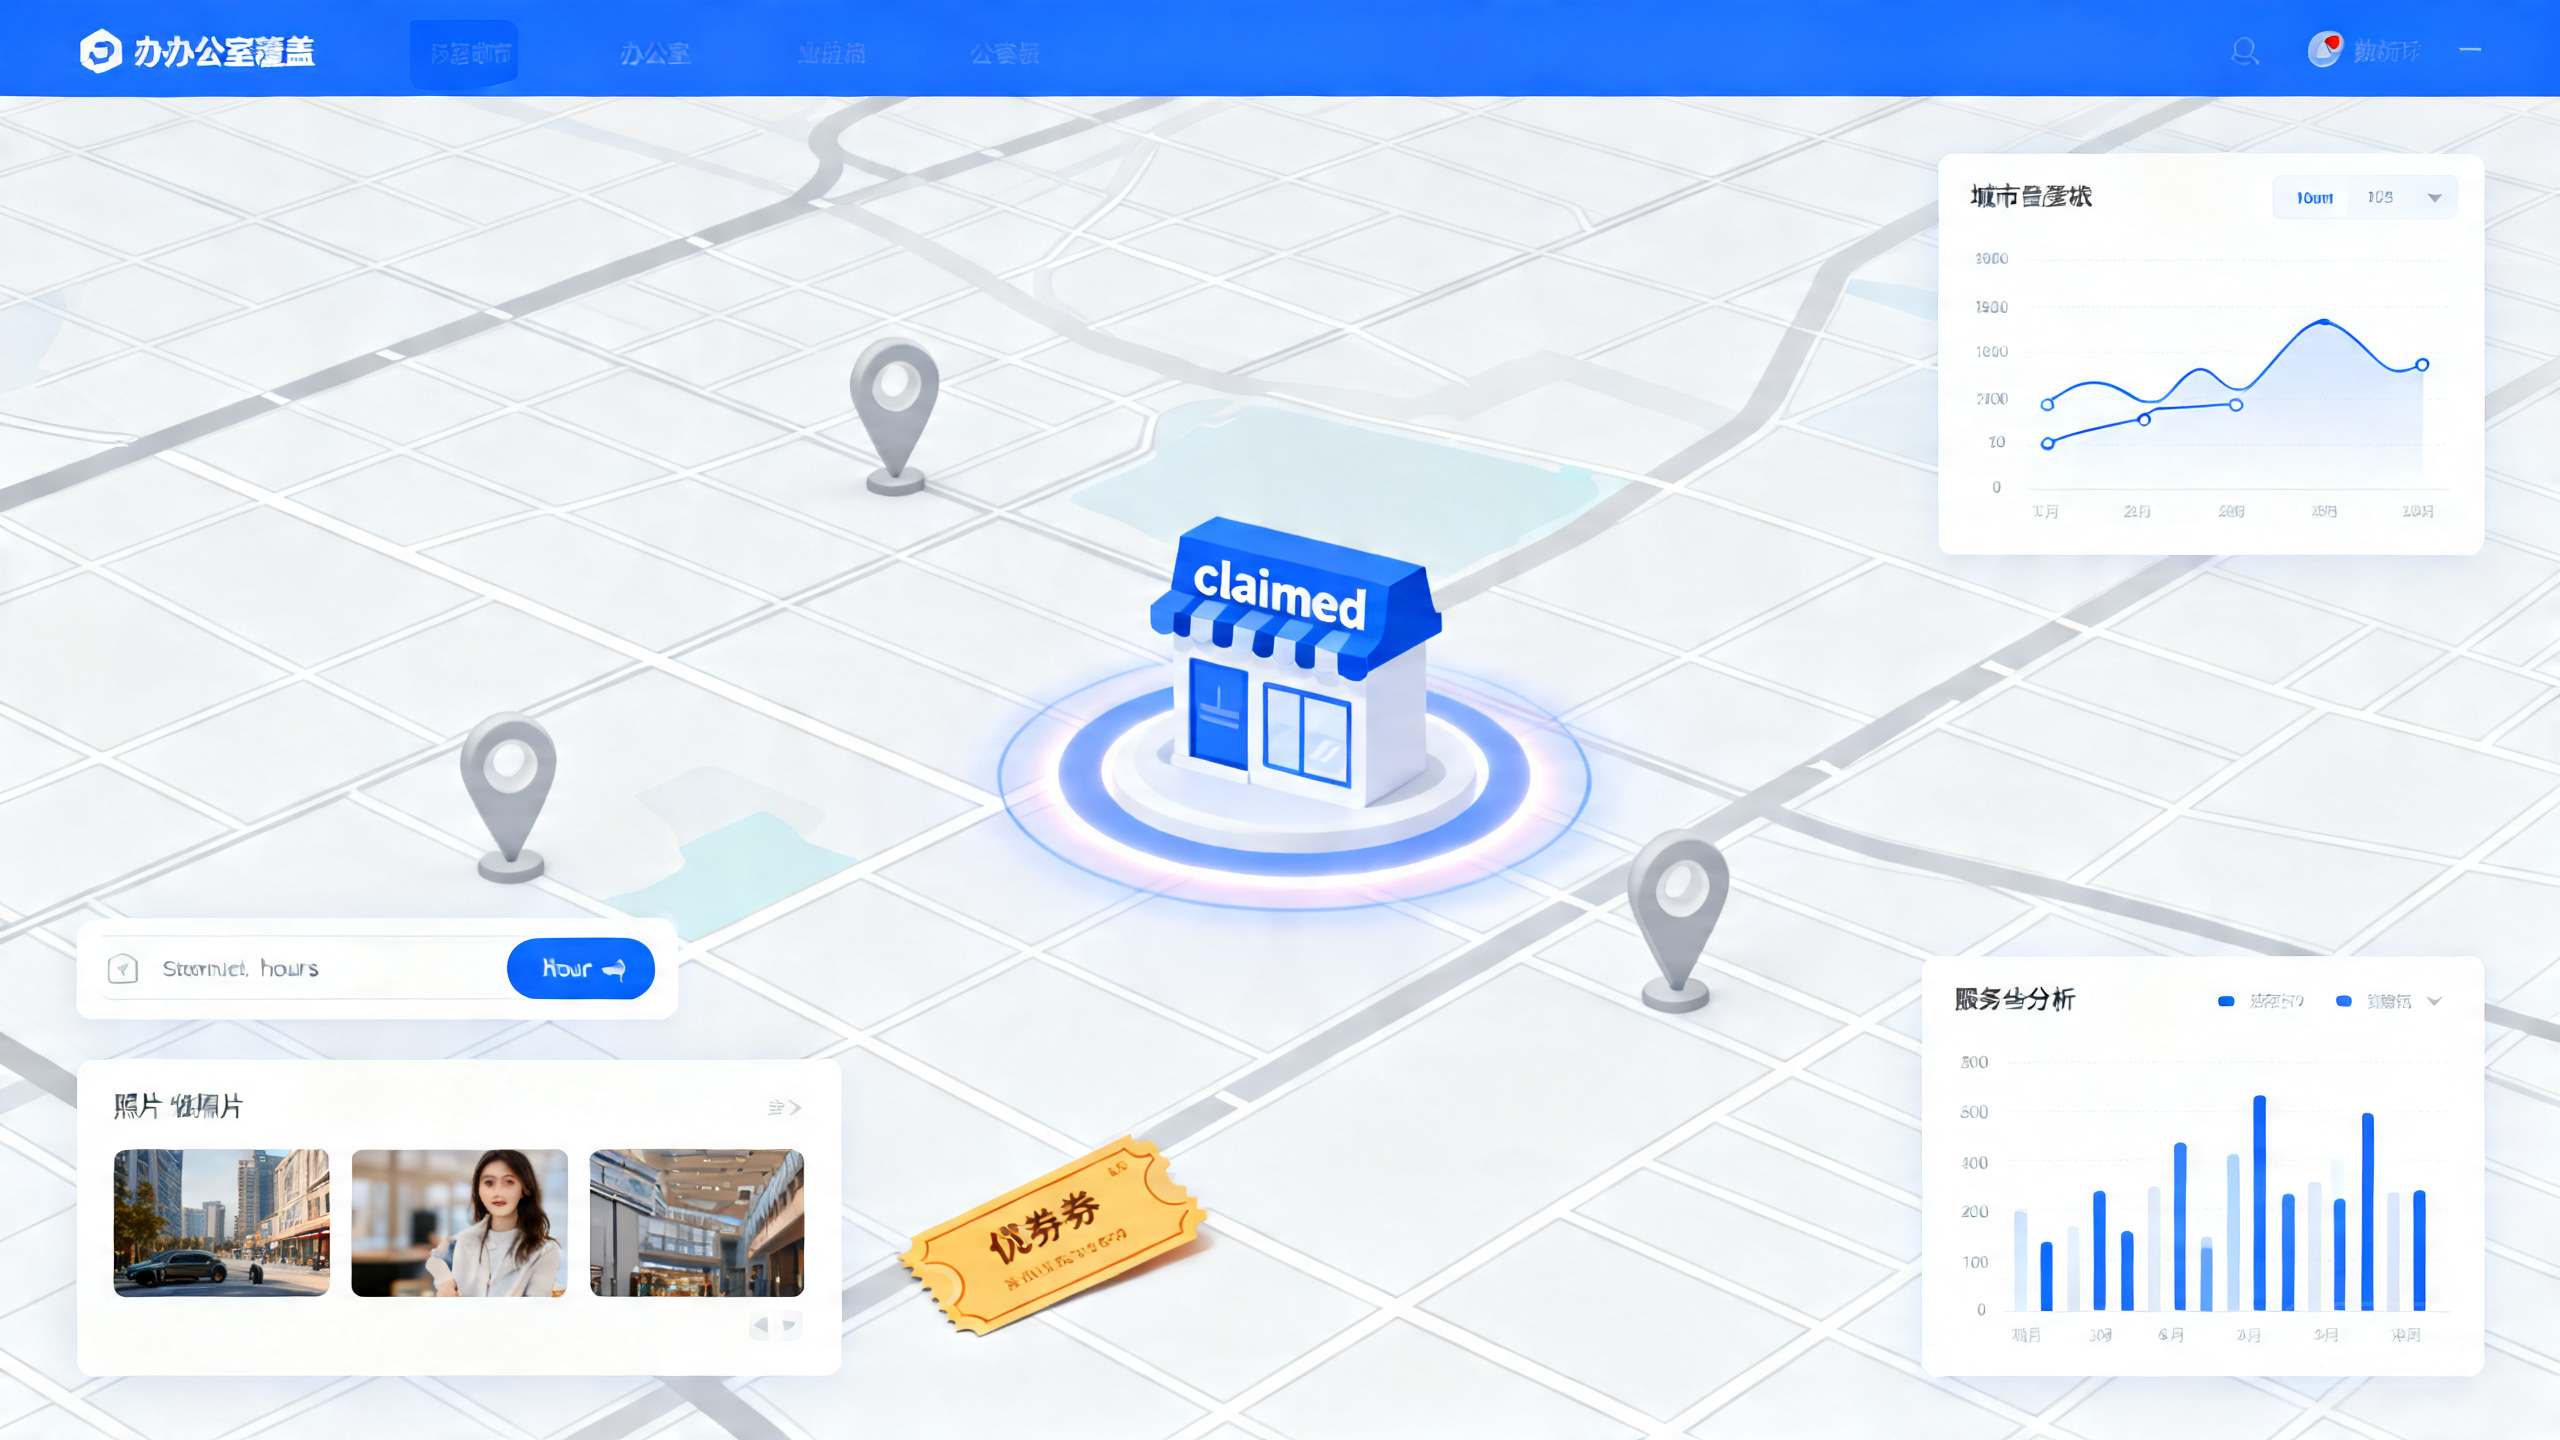Select the gray map pin nearest the header
This screenshot has height=1440, width=2560.
(x=895, y=416)
